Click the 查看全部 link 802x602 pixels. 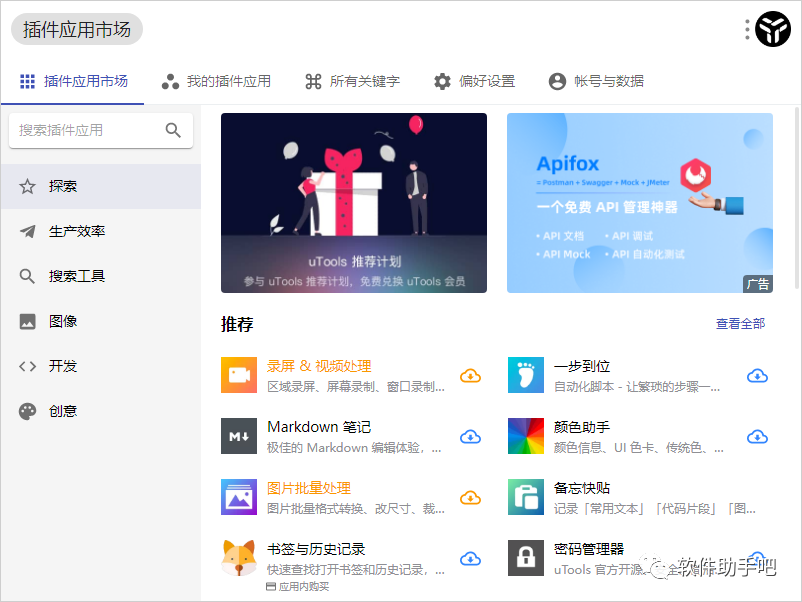tap(740, 324)
